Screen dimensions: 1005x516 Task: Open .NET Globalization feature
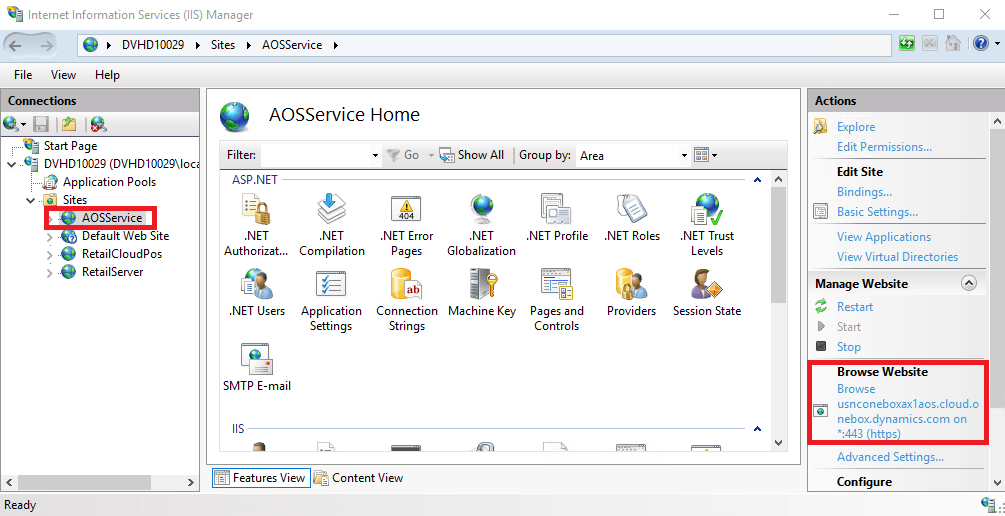point(481,225)
